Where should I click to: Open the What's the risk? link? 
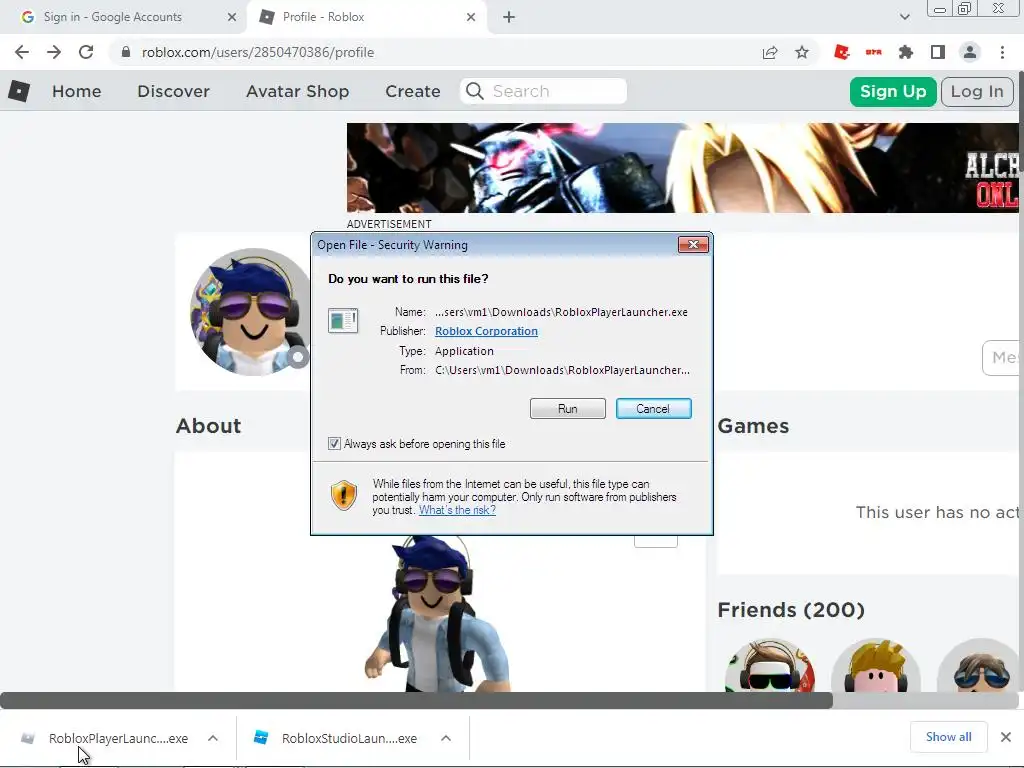[457, 510]
